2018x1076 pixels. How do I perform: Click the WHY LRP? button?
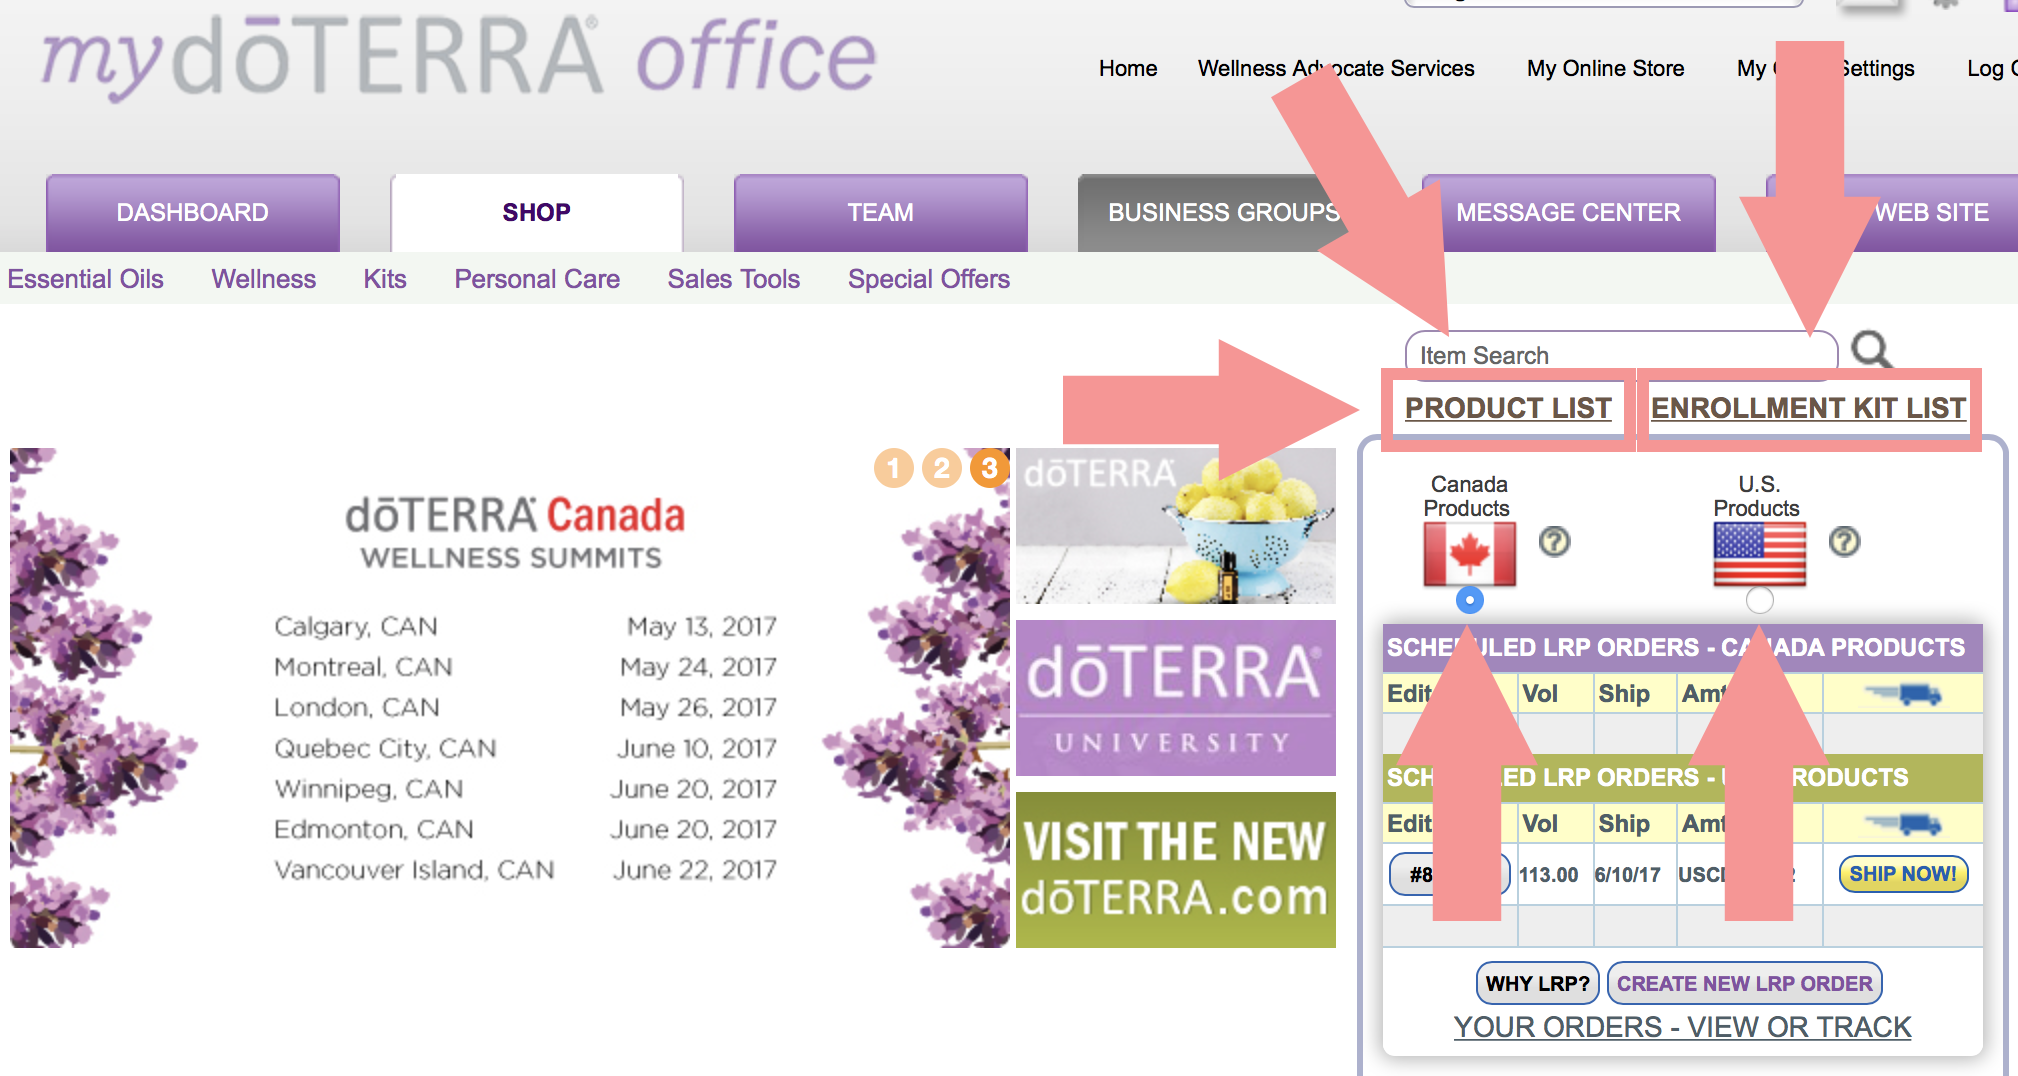point(1537,983)
